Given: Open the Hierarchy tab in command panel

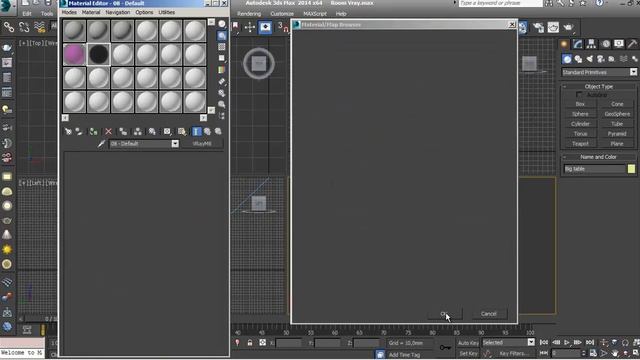Looking at the screenshot, I should click(591, 44).
